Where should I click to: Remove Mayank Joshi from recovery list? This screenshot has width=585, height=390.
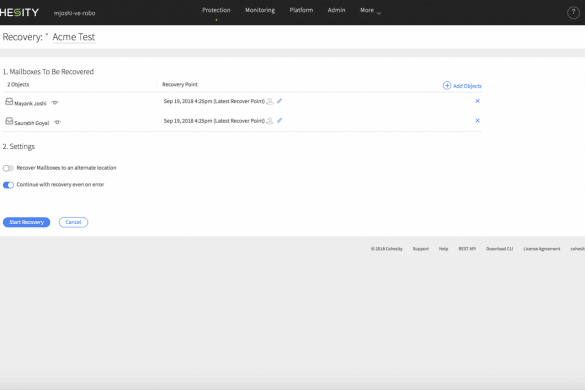tap(477, 101)
